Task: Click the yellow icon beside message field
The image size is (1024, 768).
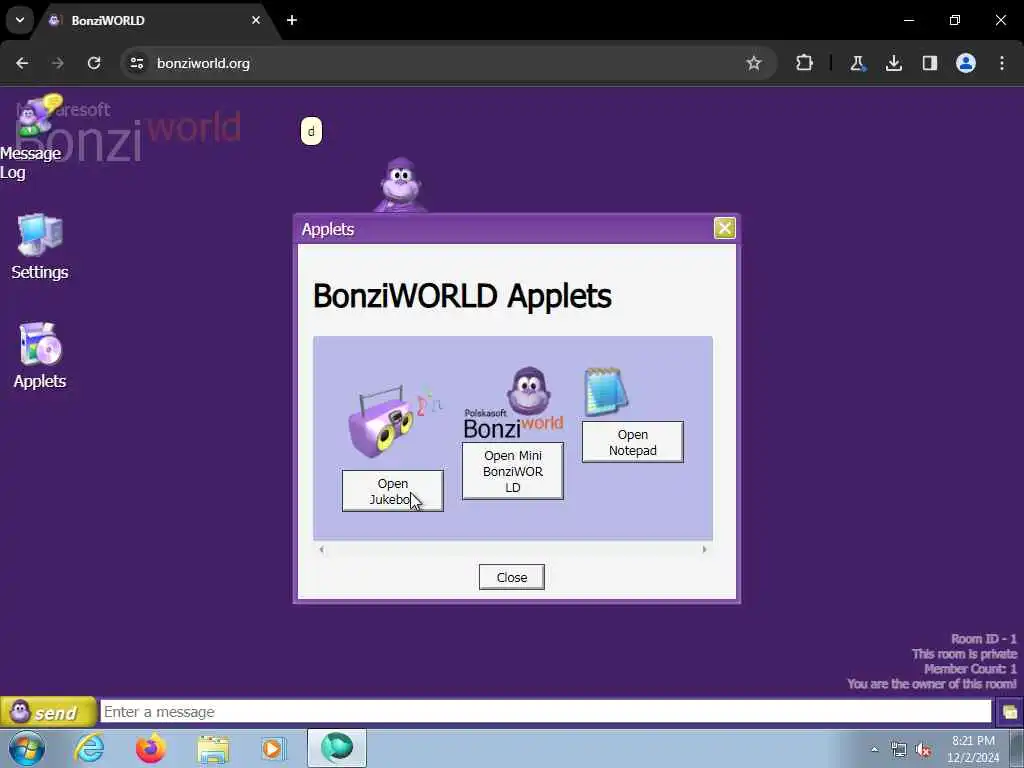Action: click(x=1009, y=712)
